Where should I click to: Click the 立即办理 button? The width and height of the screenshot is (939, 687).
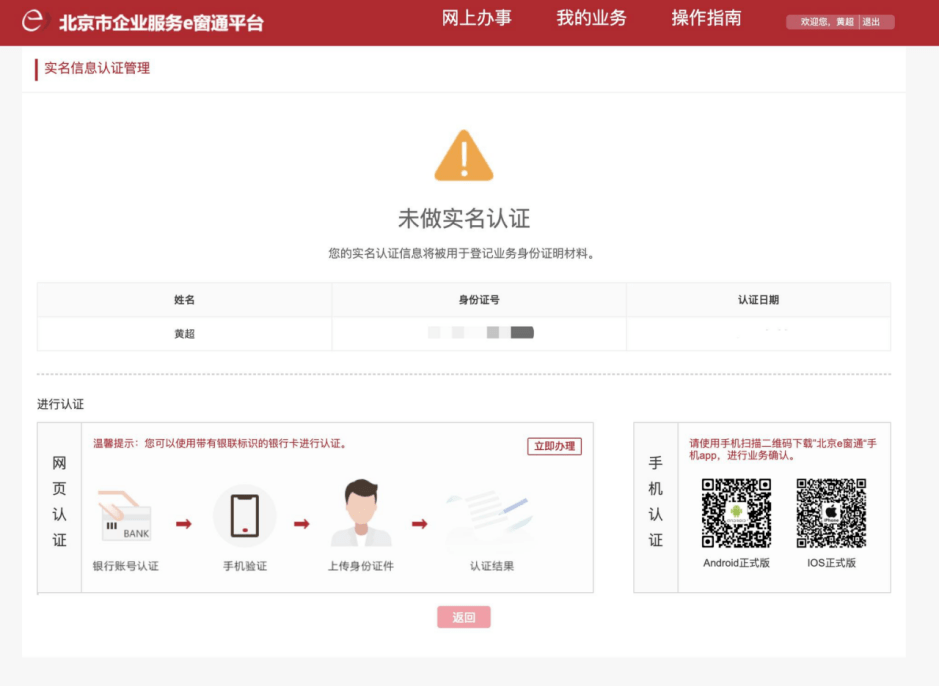(x=555, y=446)
